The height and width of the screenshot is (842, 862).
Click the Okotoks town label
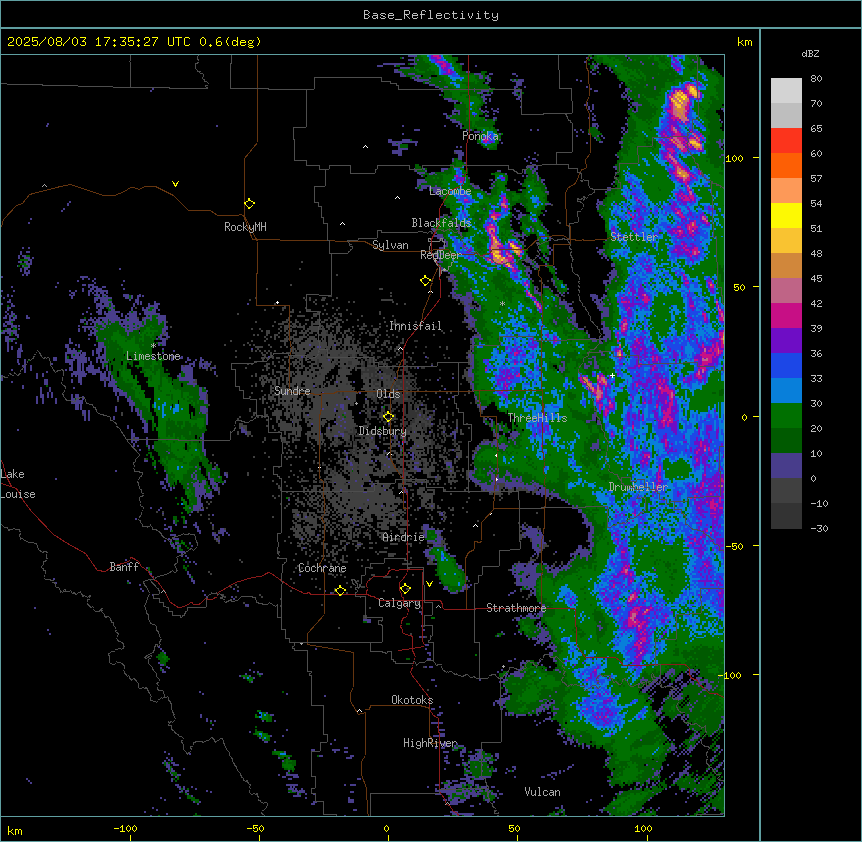[x=412, y=700]
